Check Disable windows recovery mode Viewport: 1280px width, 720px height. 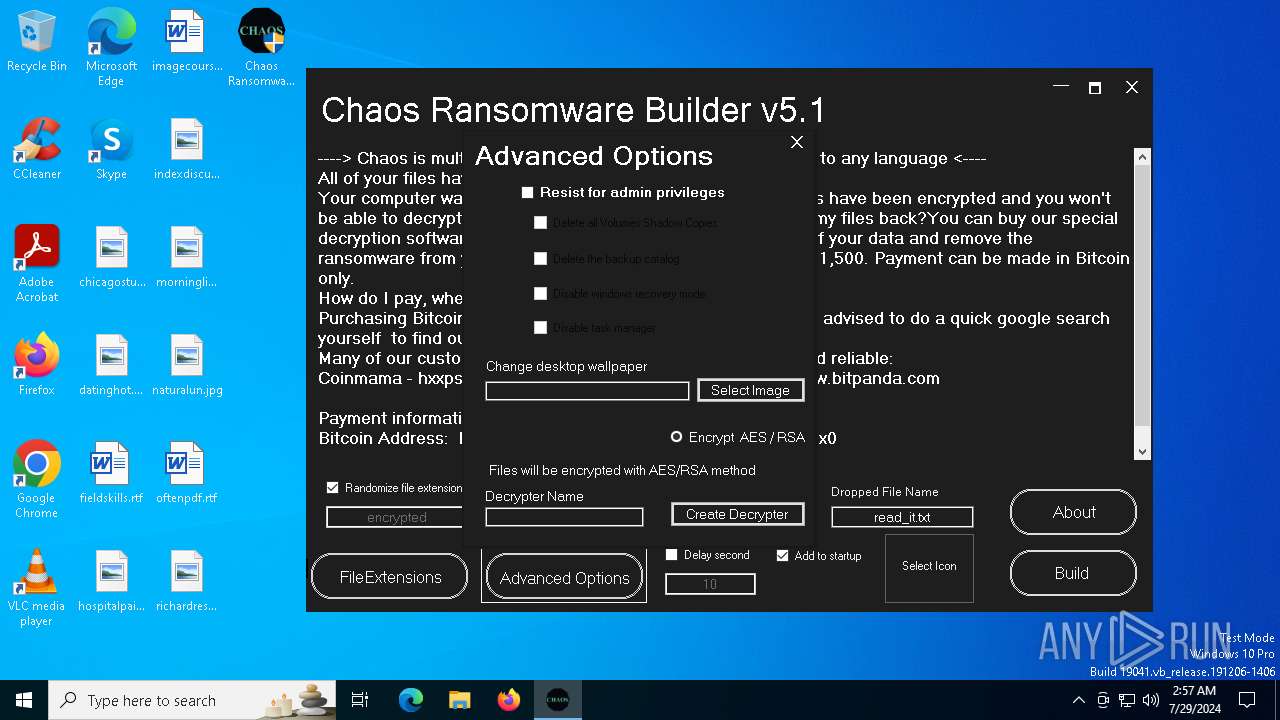[x=541, y=294]
